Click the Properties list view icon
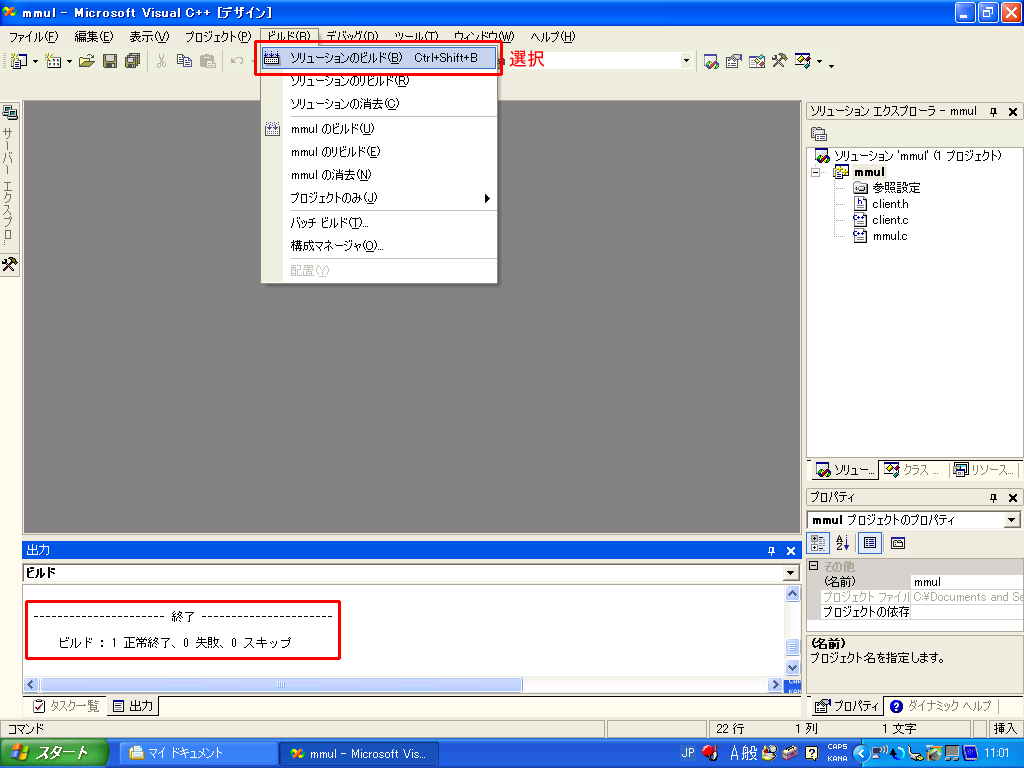1024x768 pixels. (869, 543)
